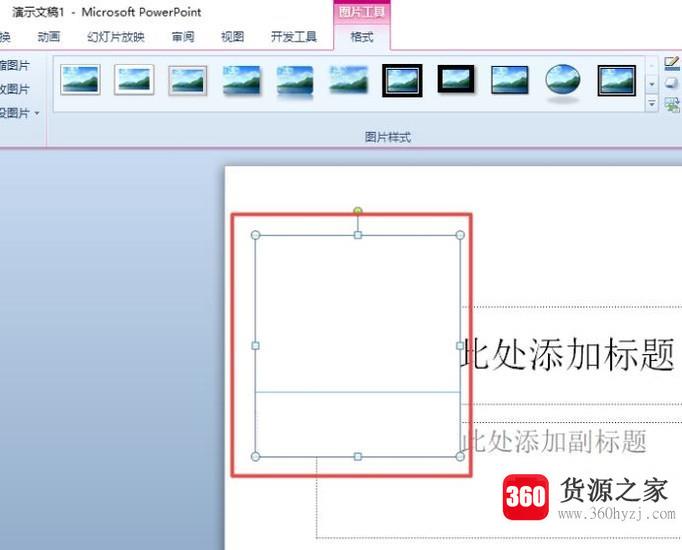682x550 pixels.
Task: Click the 重设图片 reset picture command
Action: point(14,113)
